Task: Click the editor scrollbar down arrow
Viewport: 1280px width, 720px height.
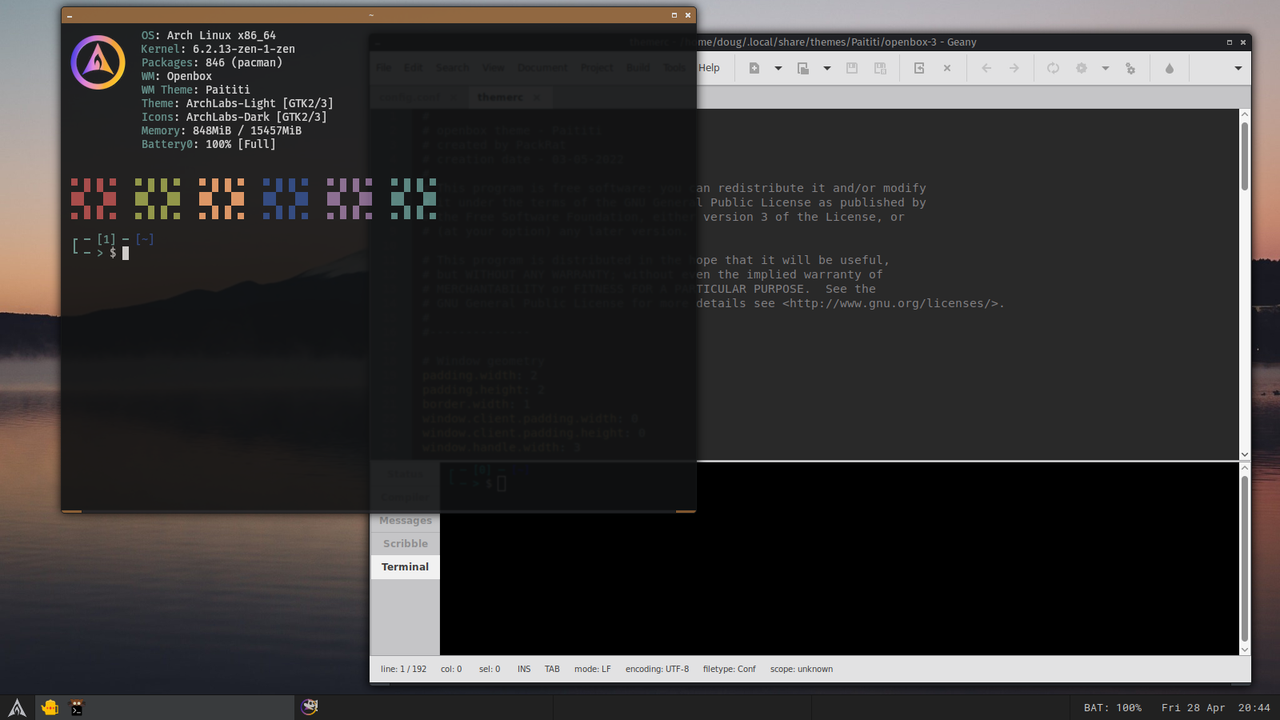Action: point(1245,454)
